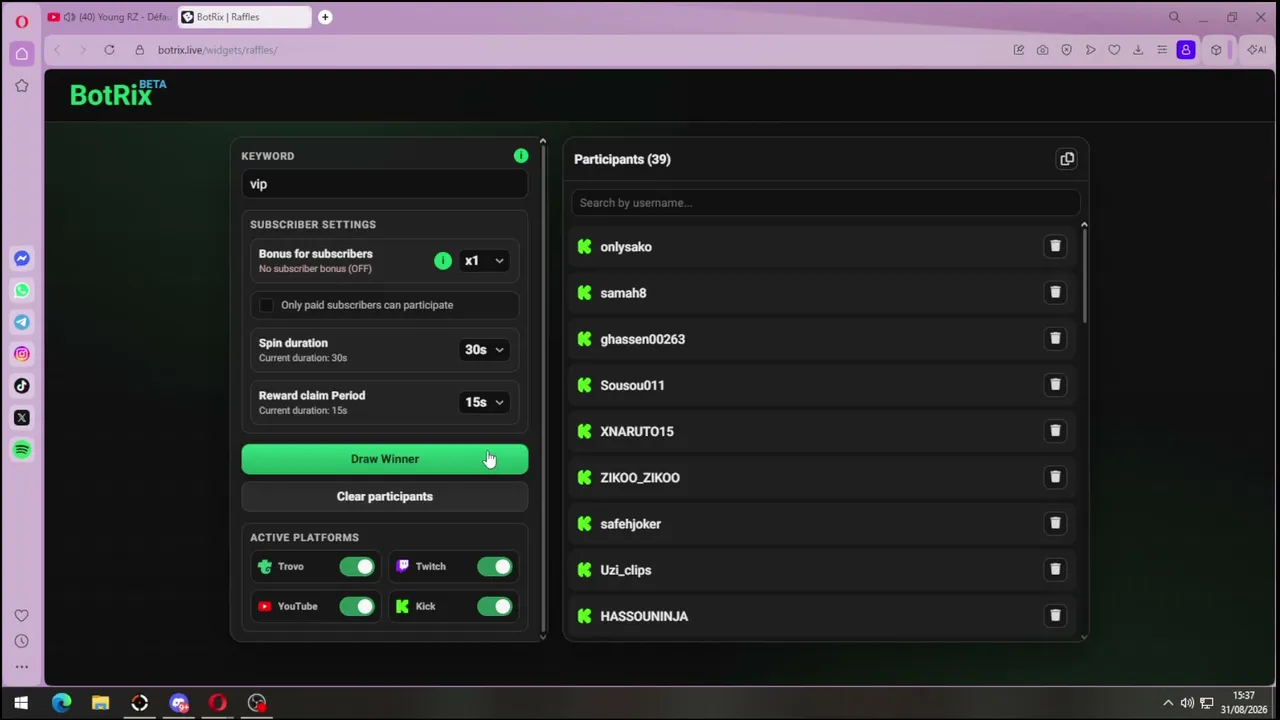Delete participant onlysako
Screen dimensions: 1280x720
click(1055, 246)
